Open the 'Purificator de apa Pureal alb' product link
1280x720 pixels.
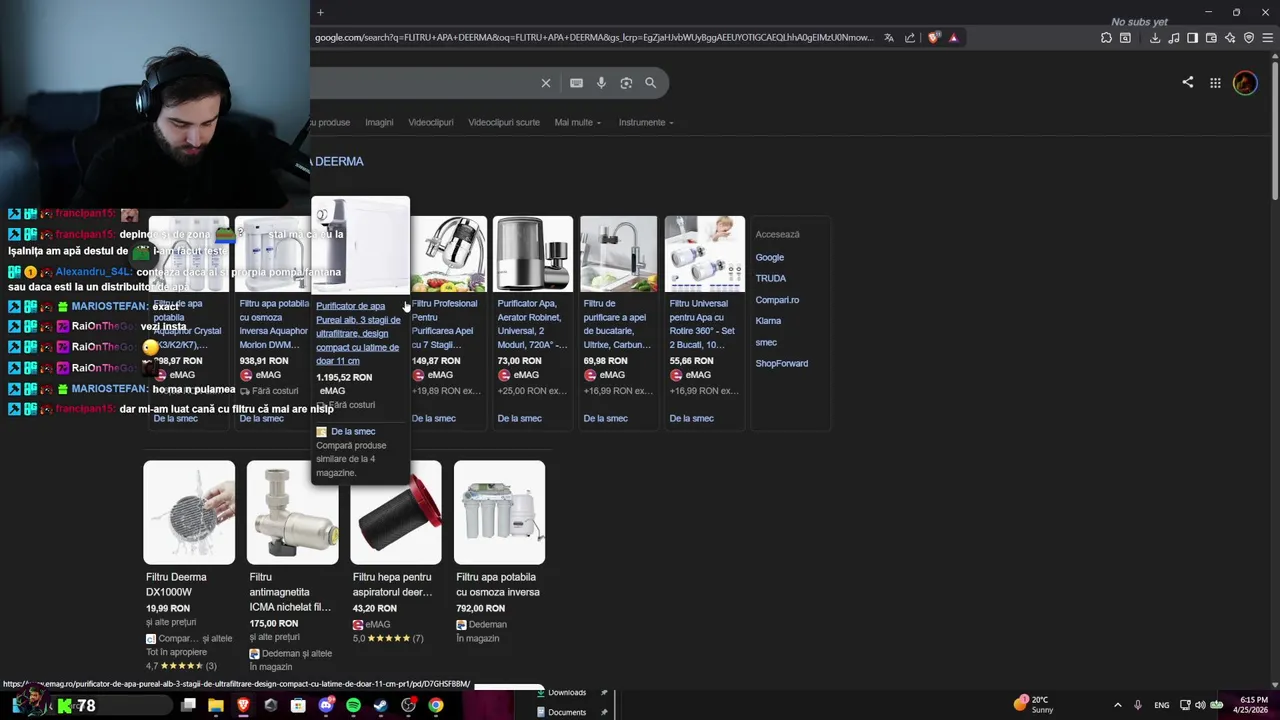coord(358,333)
